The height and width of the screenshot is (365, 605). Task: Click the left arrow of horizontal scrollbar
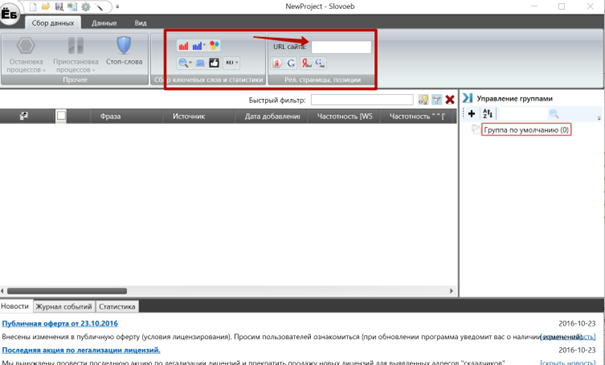[x=2, y=291]
